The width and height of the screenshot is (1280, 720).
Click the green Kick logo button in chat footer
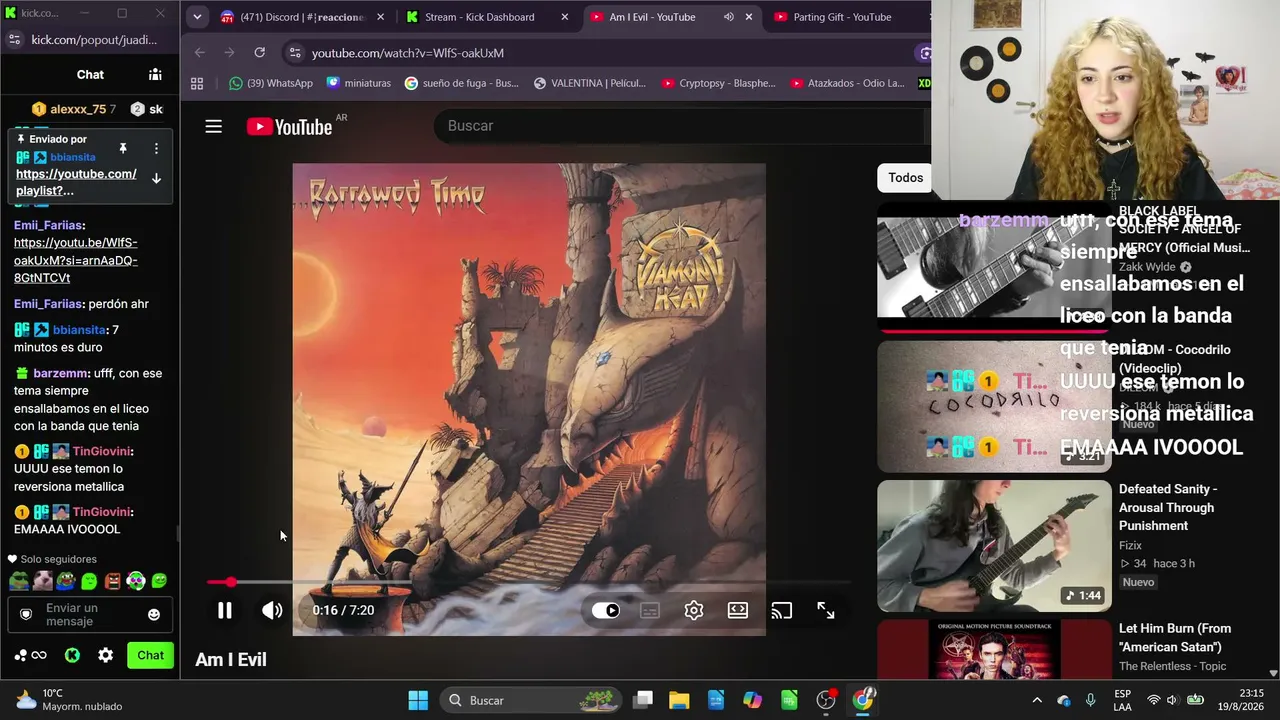(x=72, y=655)
